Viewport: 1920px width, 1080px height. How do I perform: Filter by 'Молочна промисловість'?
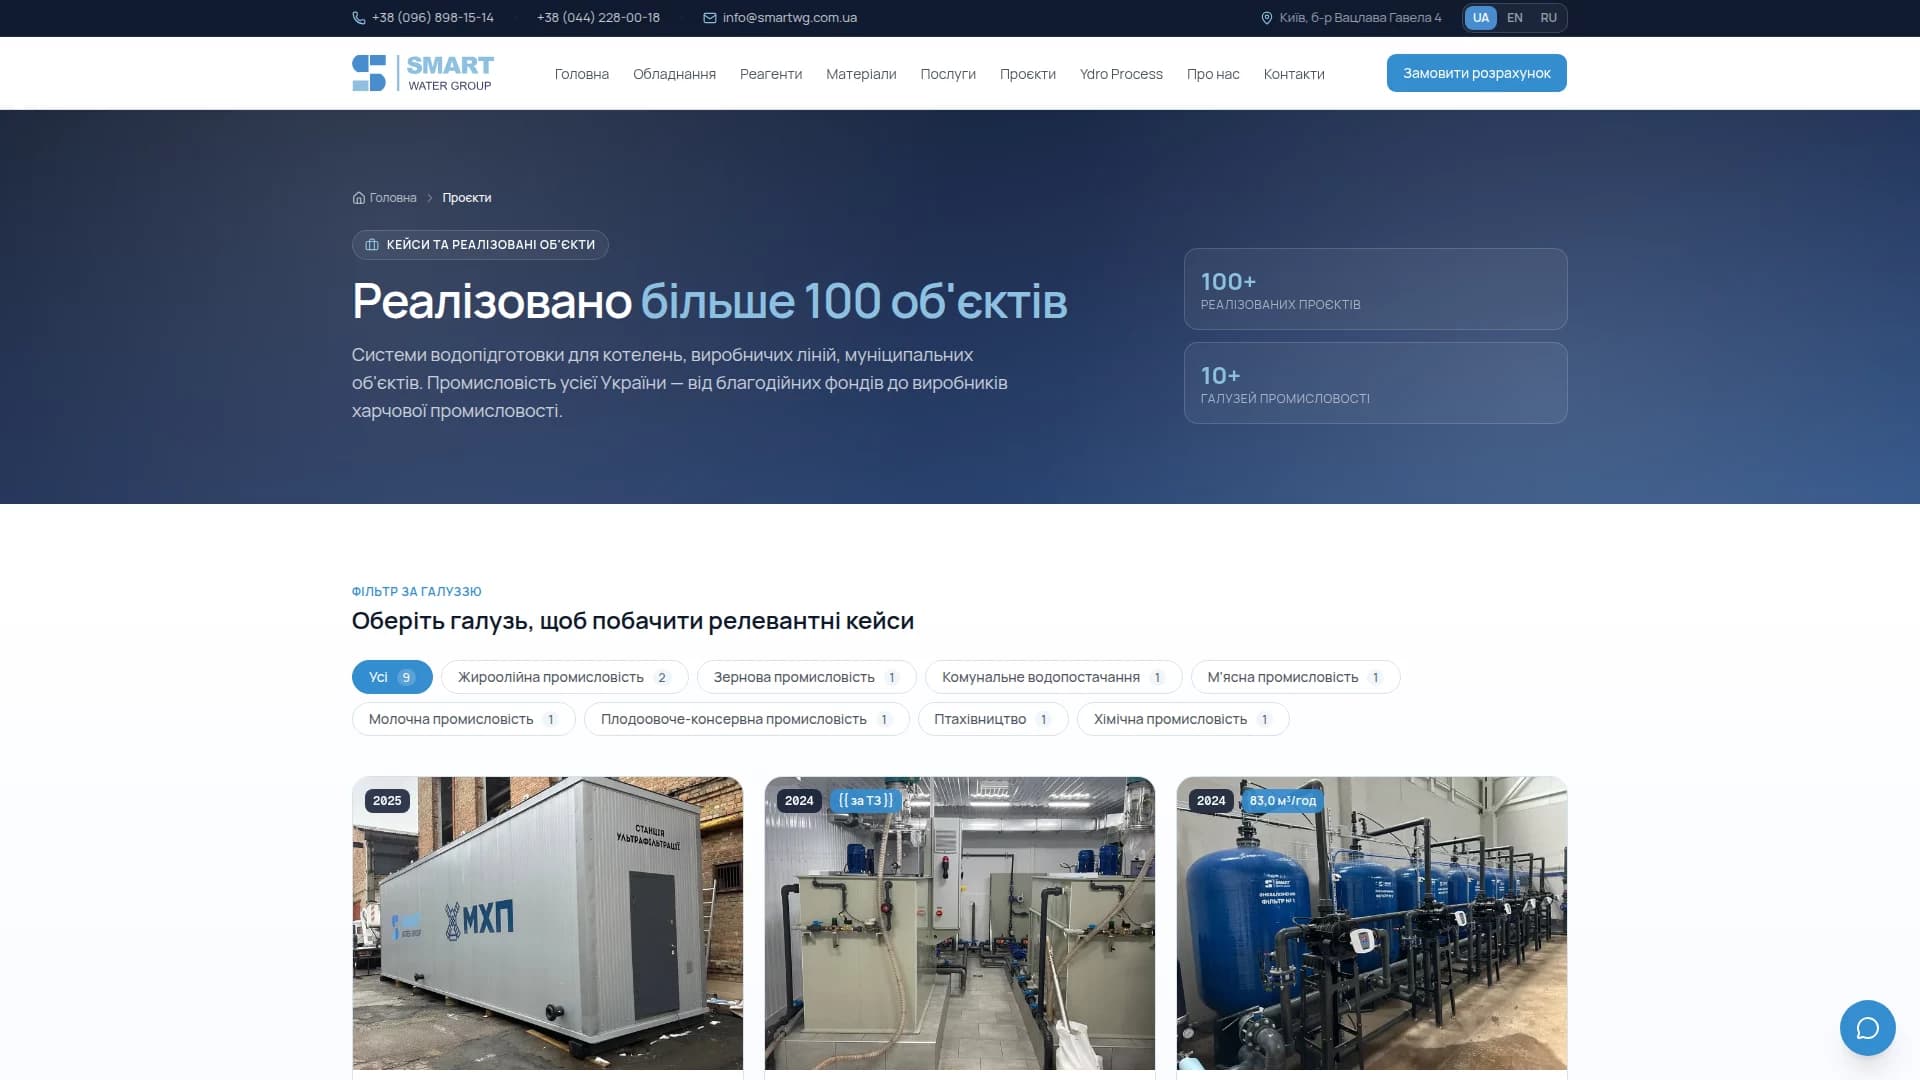pyautogui.click(x=463, y=719)
